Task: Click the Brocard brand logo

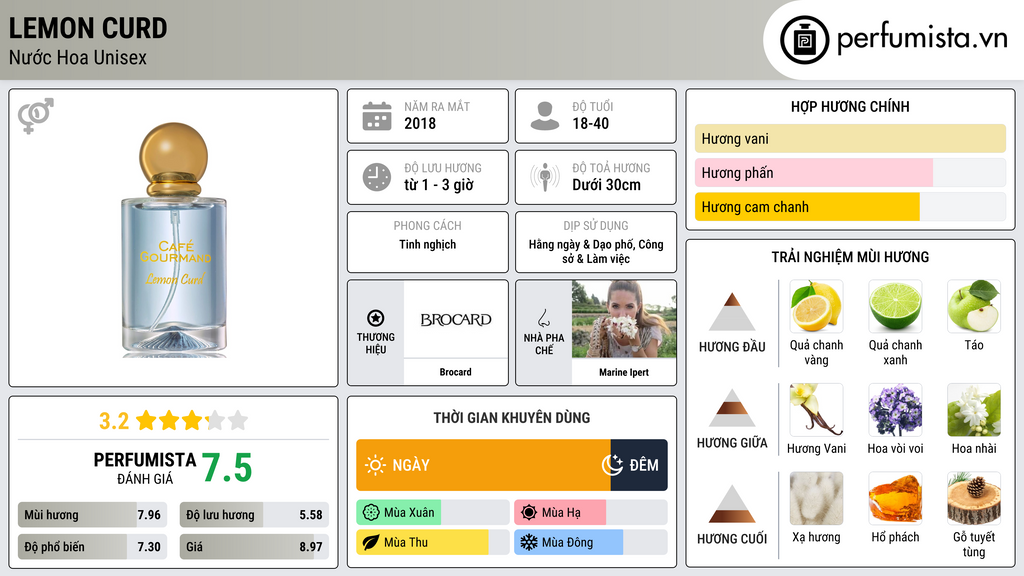Action: click(x=455, y=319)
